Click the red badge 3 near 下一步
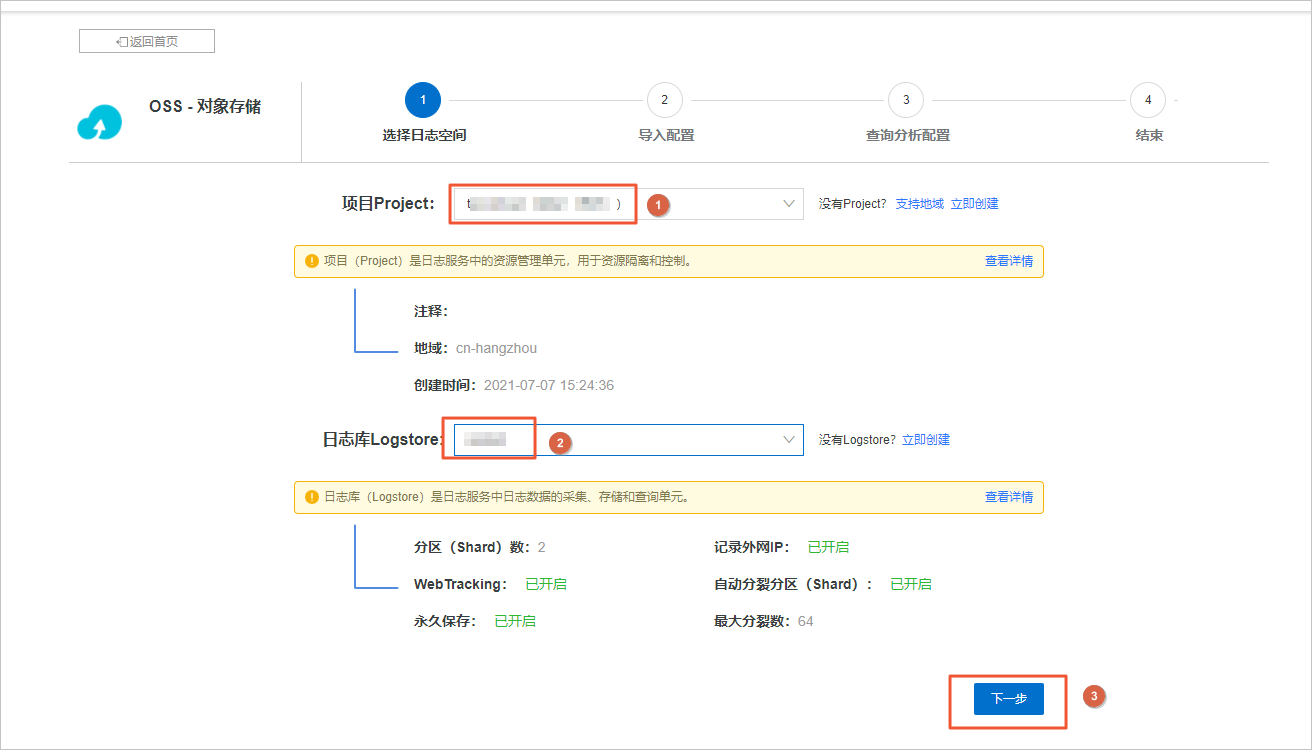The height and width of the screenshot is (750, 1312). (x=1093, y=696)
